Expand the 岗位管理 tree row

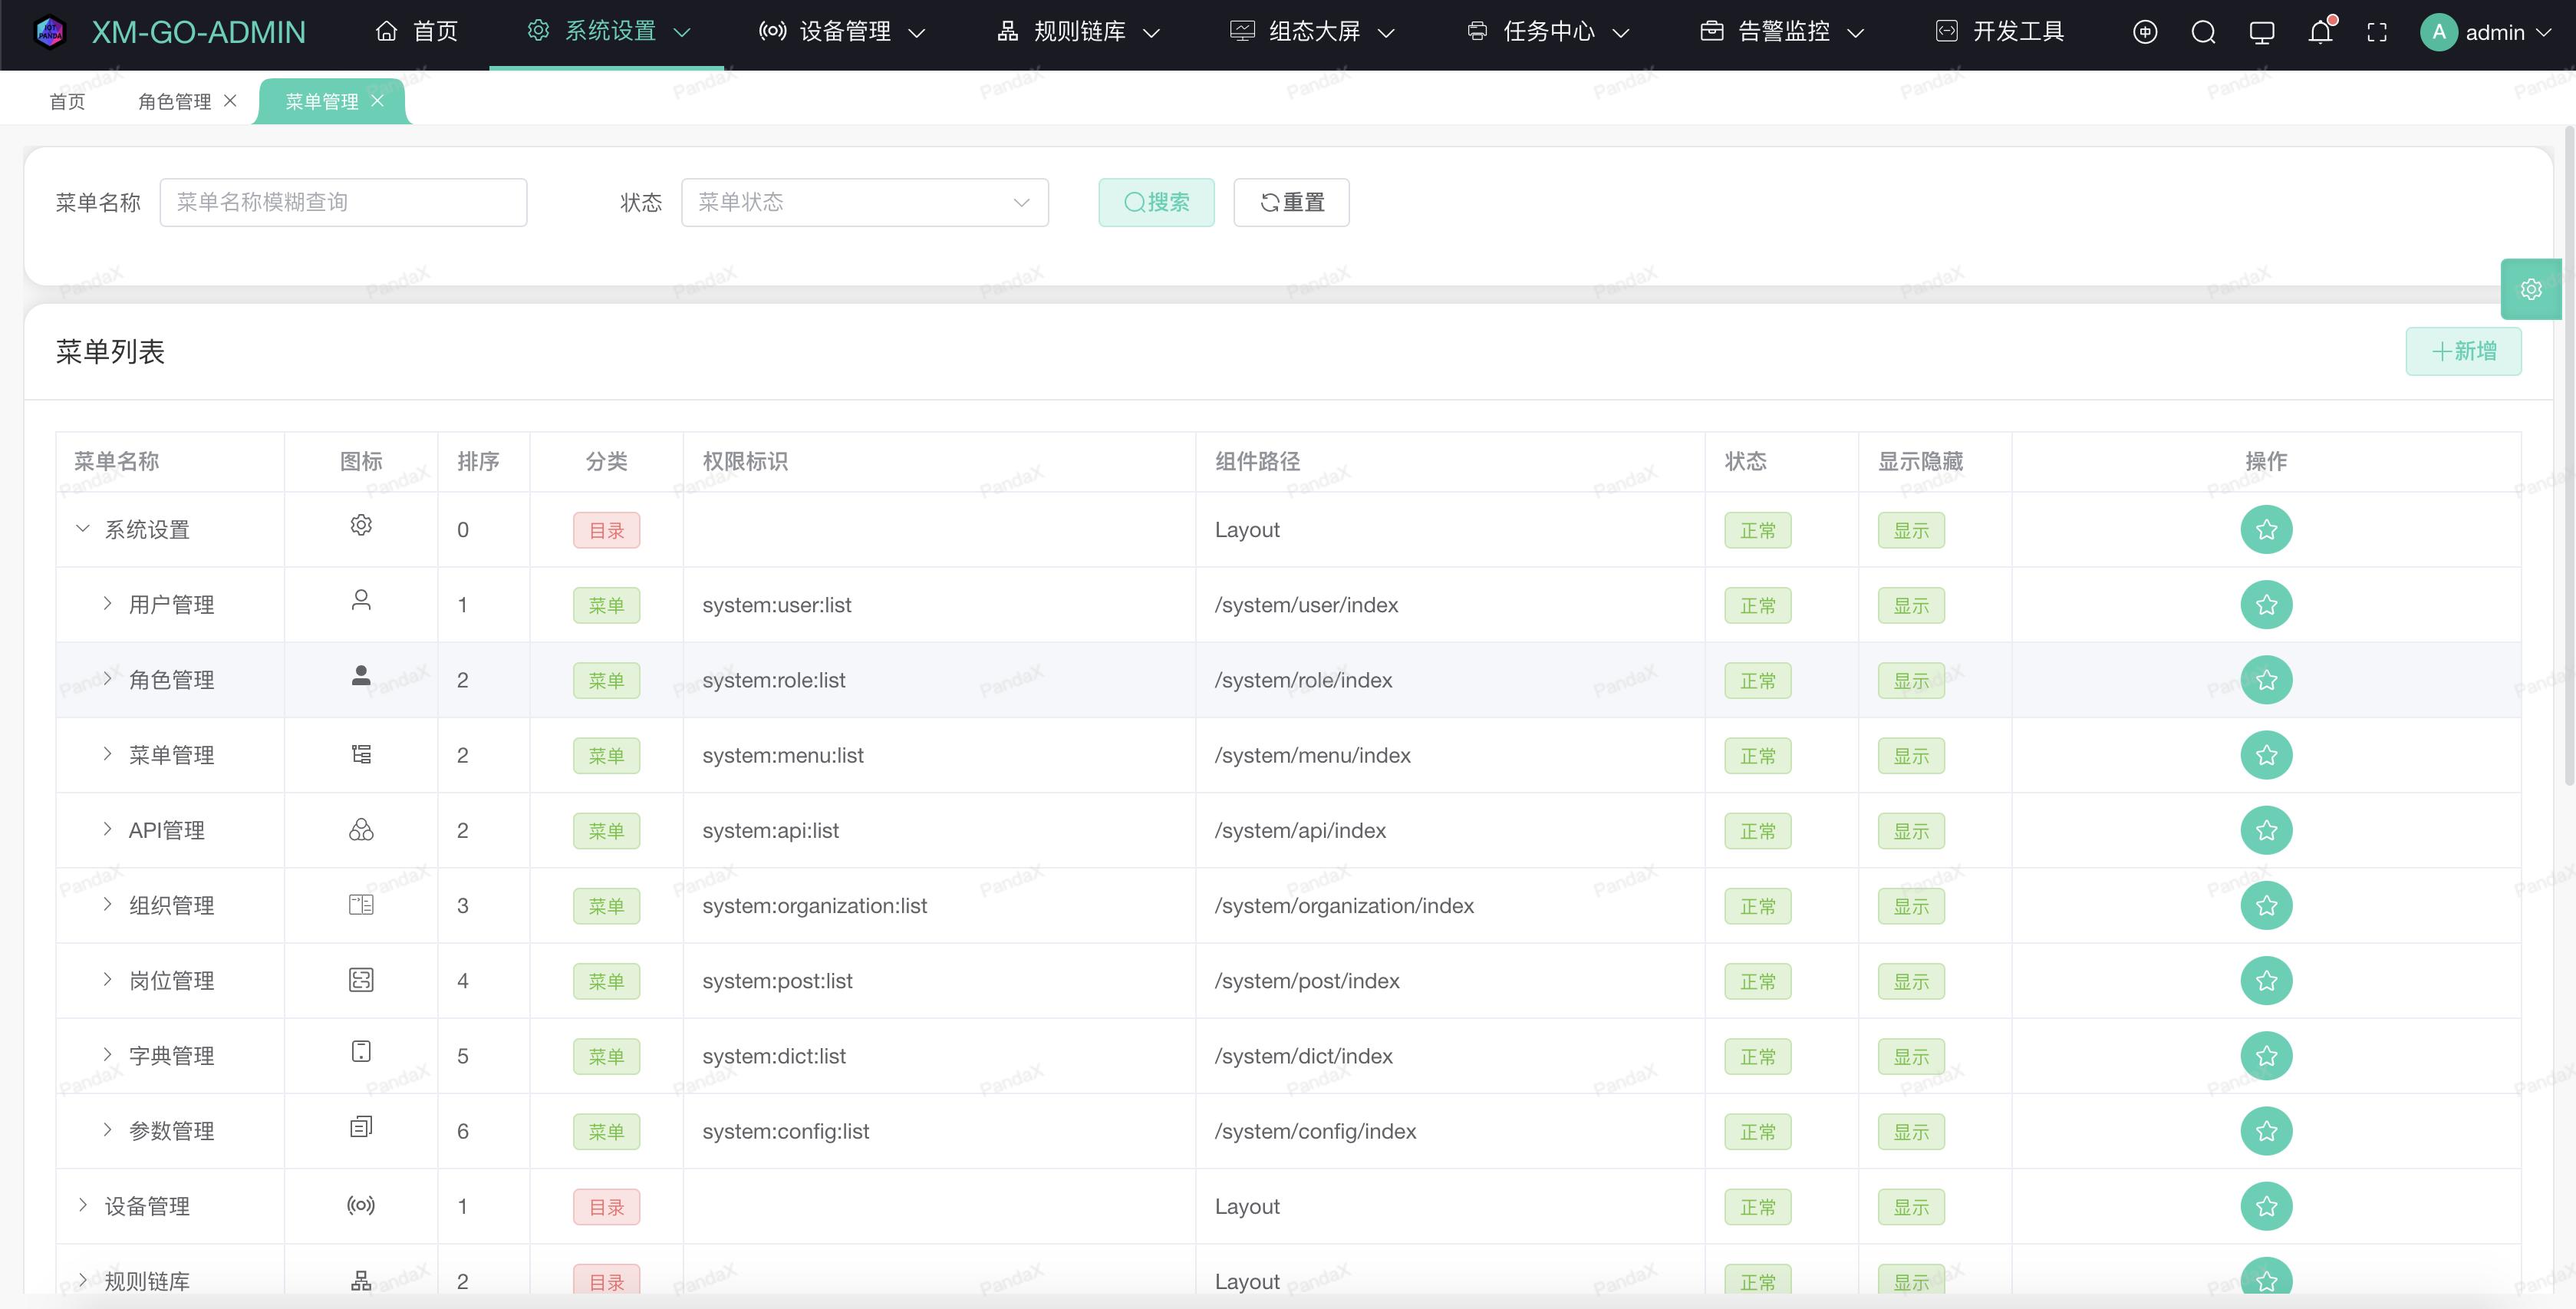point(107,979)
